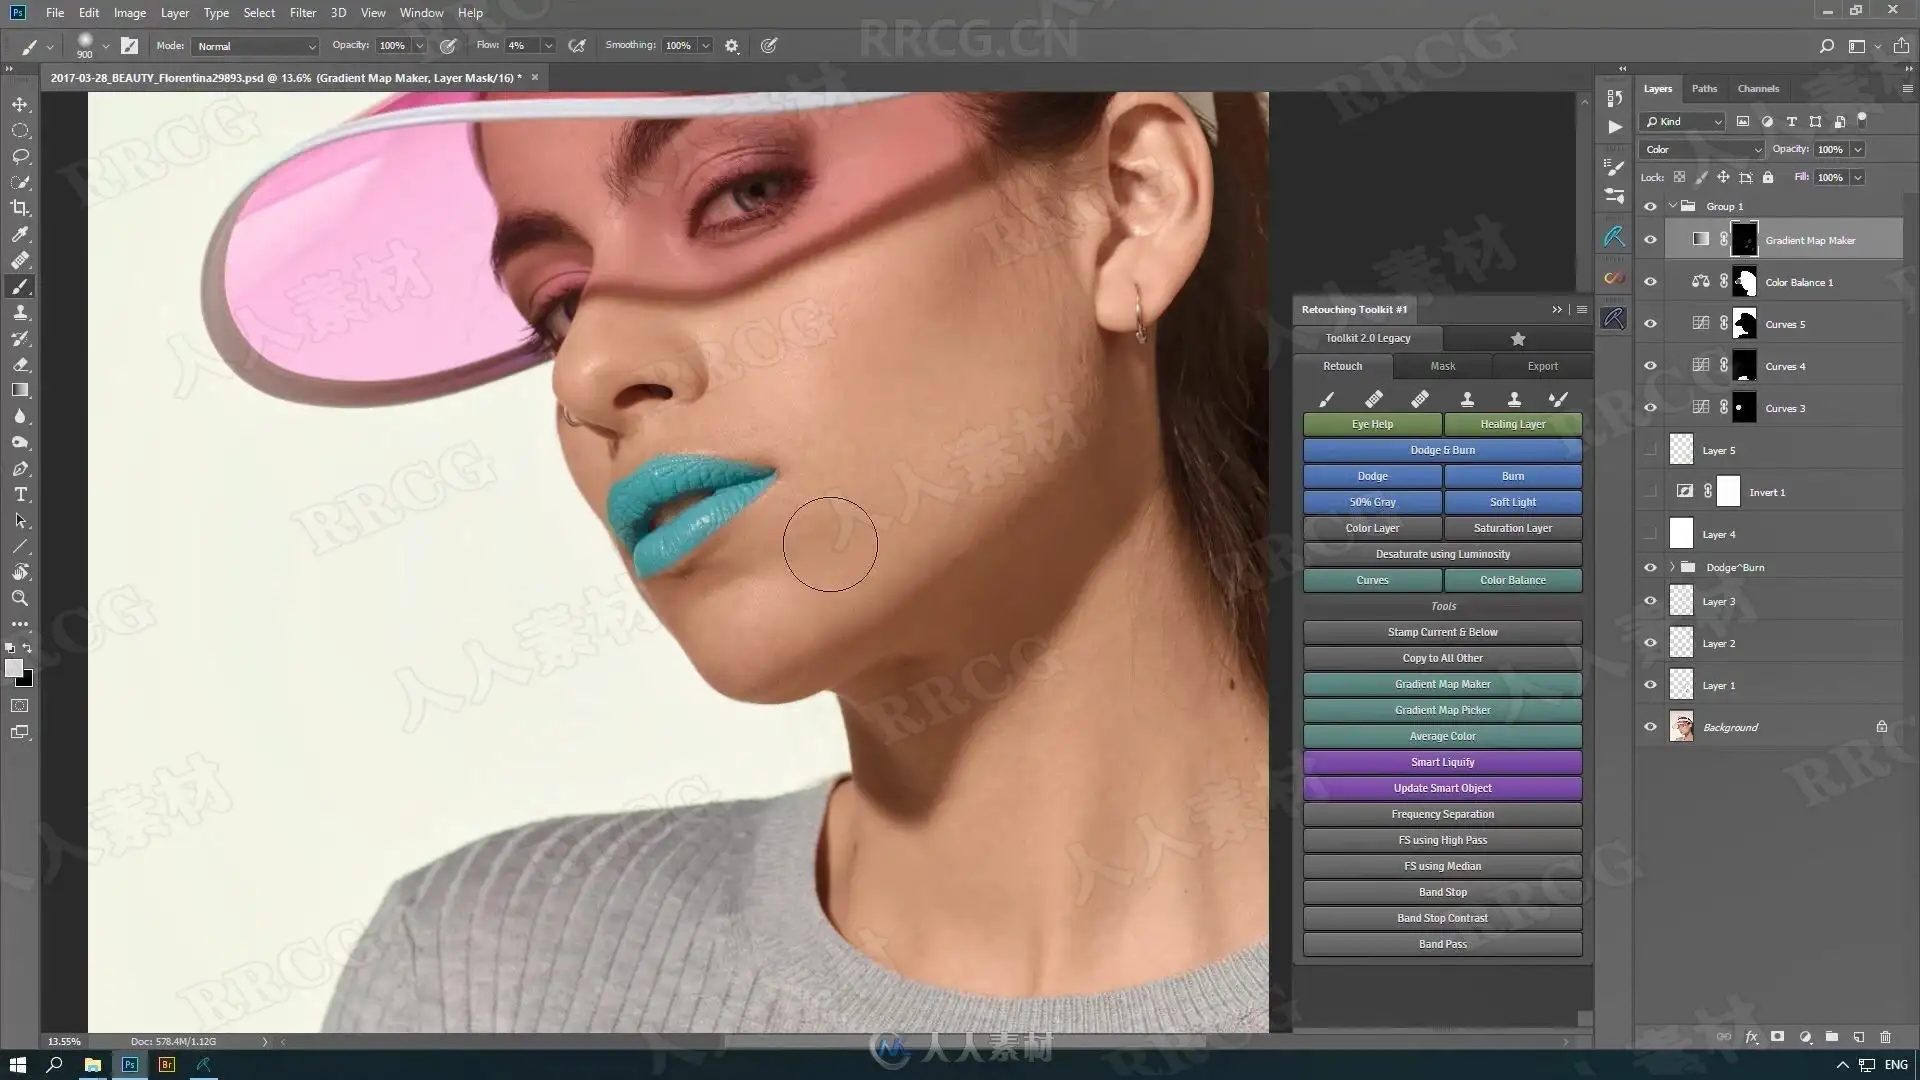Click the Frequency Separation button
Screen dimensions: 1920x1080
(1442, 814)
